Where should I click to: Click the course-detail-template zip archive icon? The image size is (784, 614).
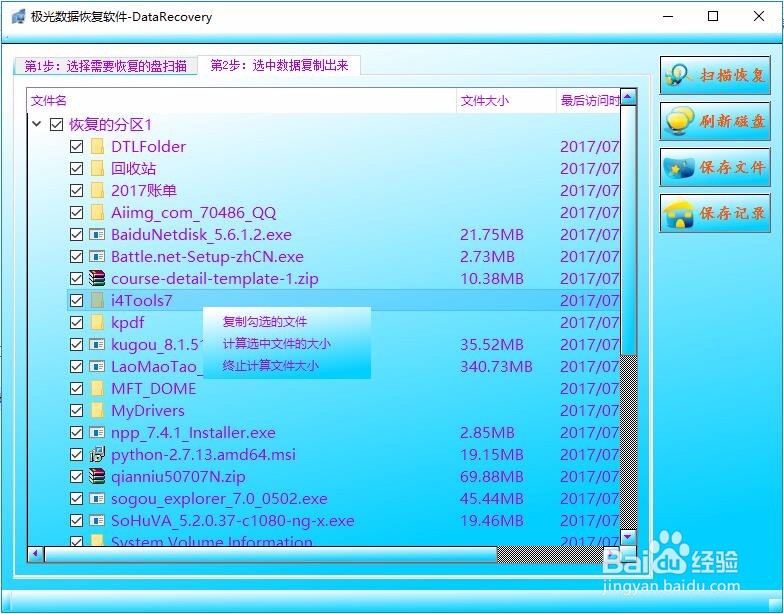tap(97, 278)
